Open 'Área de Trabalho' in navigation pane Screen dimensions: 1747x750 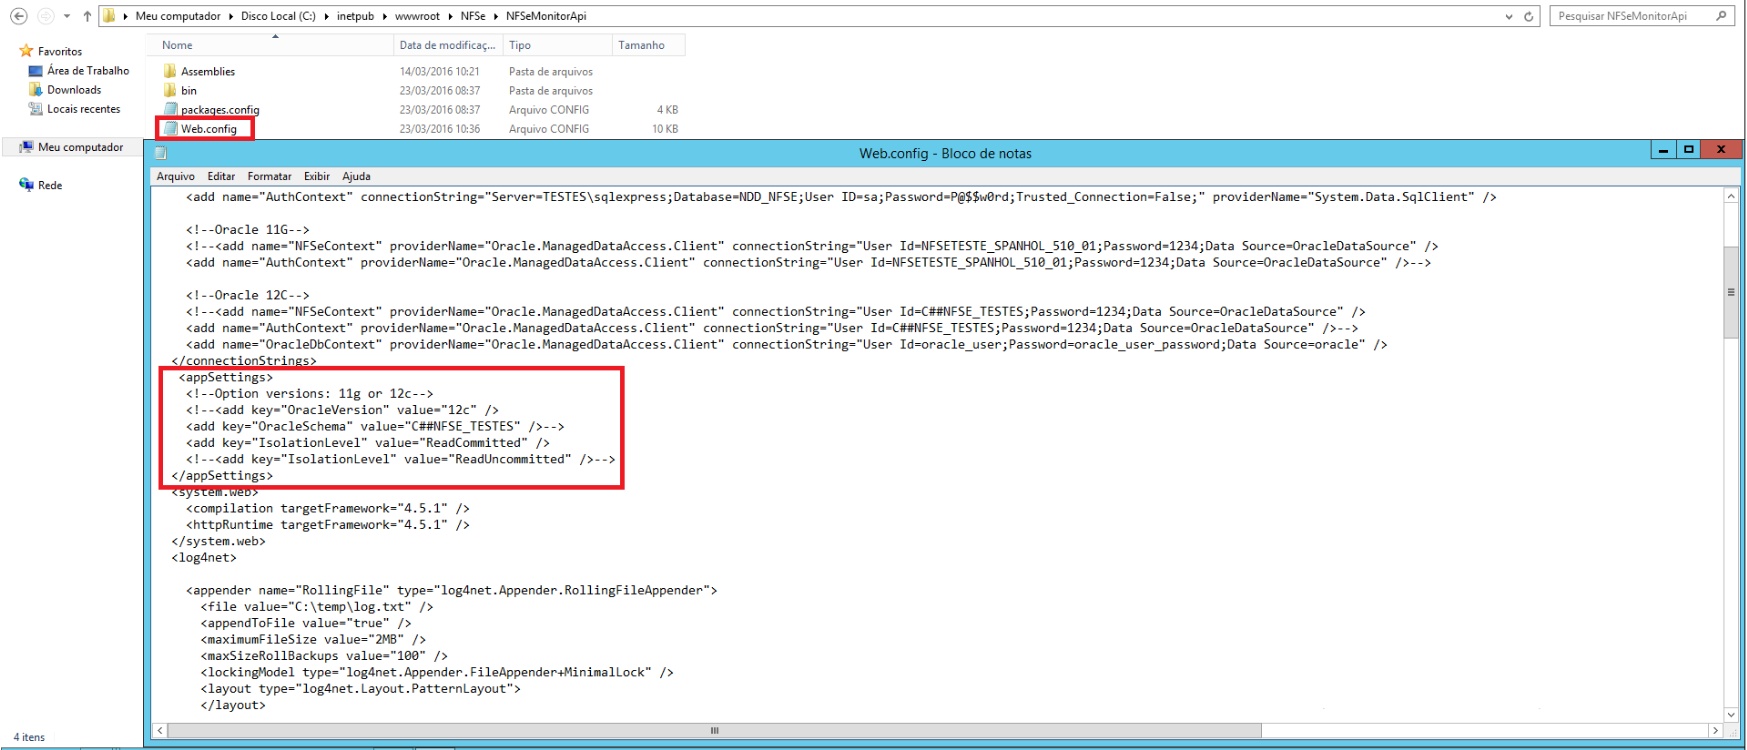88,71
